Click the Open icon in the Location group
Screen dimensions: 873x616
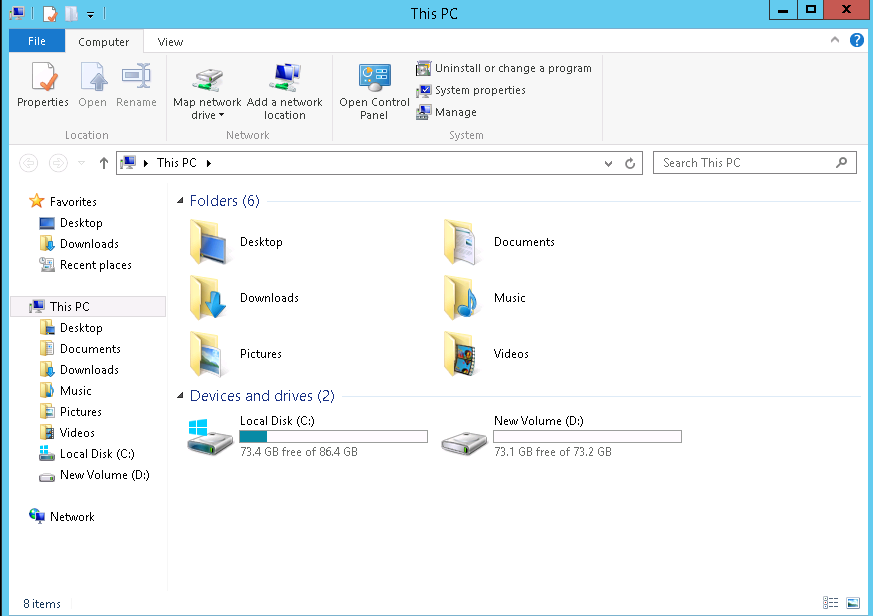coord(92,77)
